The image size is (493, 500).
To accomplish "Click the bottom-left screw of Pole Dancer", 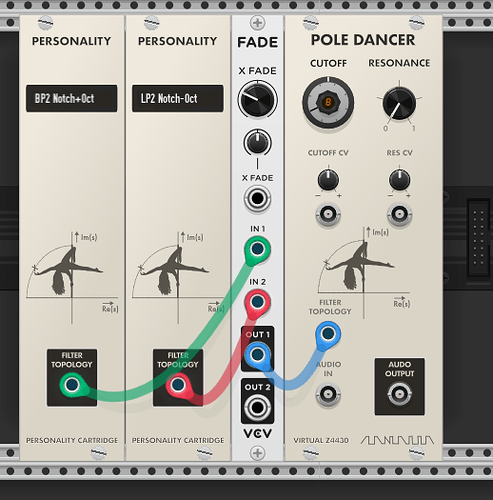I will click(310, 453).
